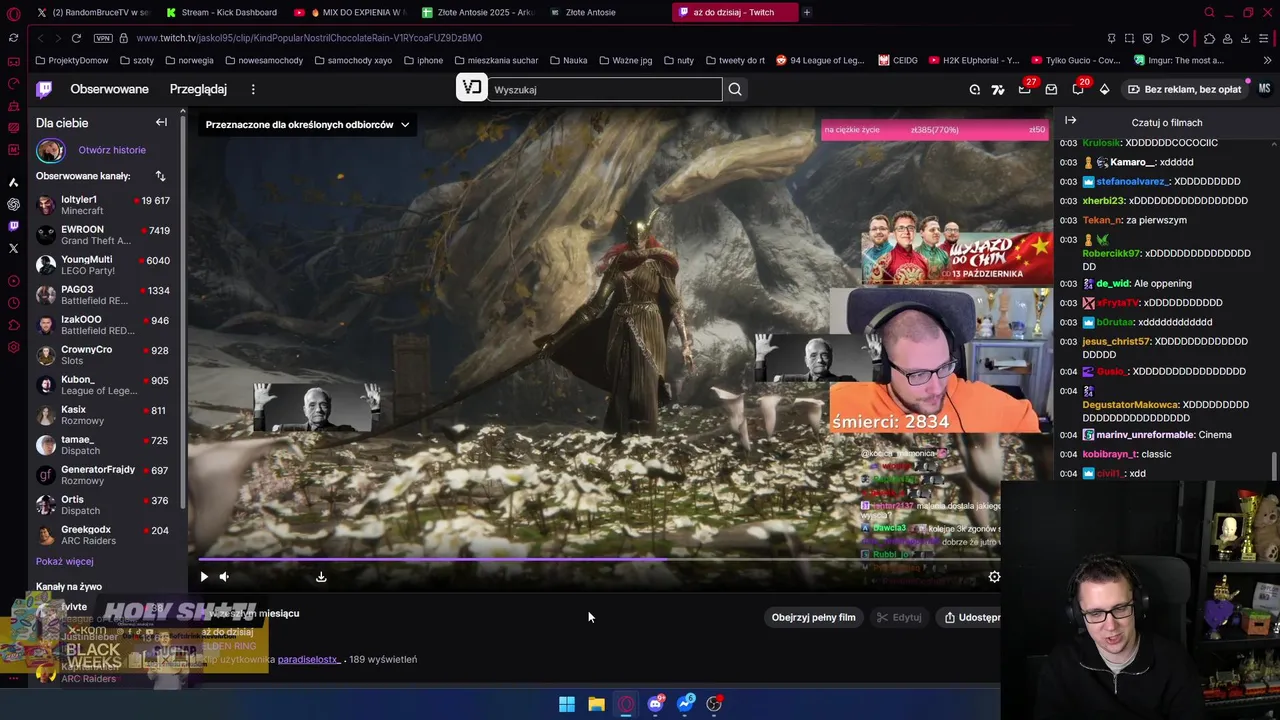This screenshot has height=720, width=1280.
Task: Click the Wyszukaj search input
Action: 605,89
